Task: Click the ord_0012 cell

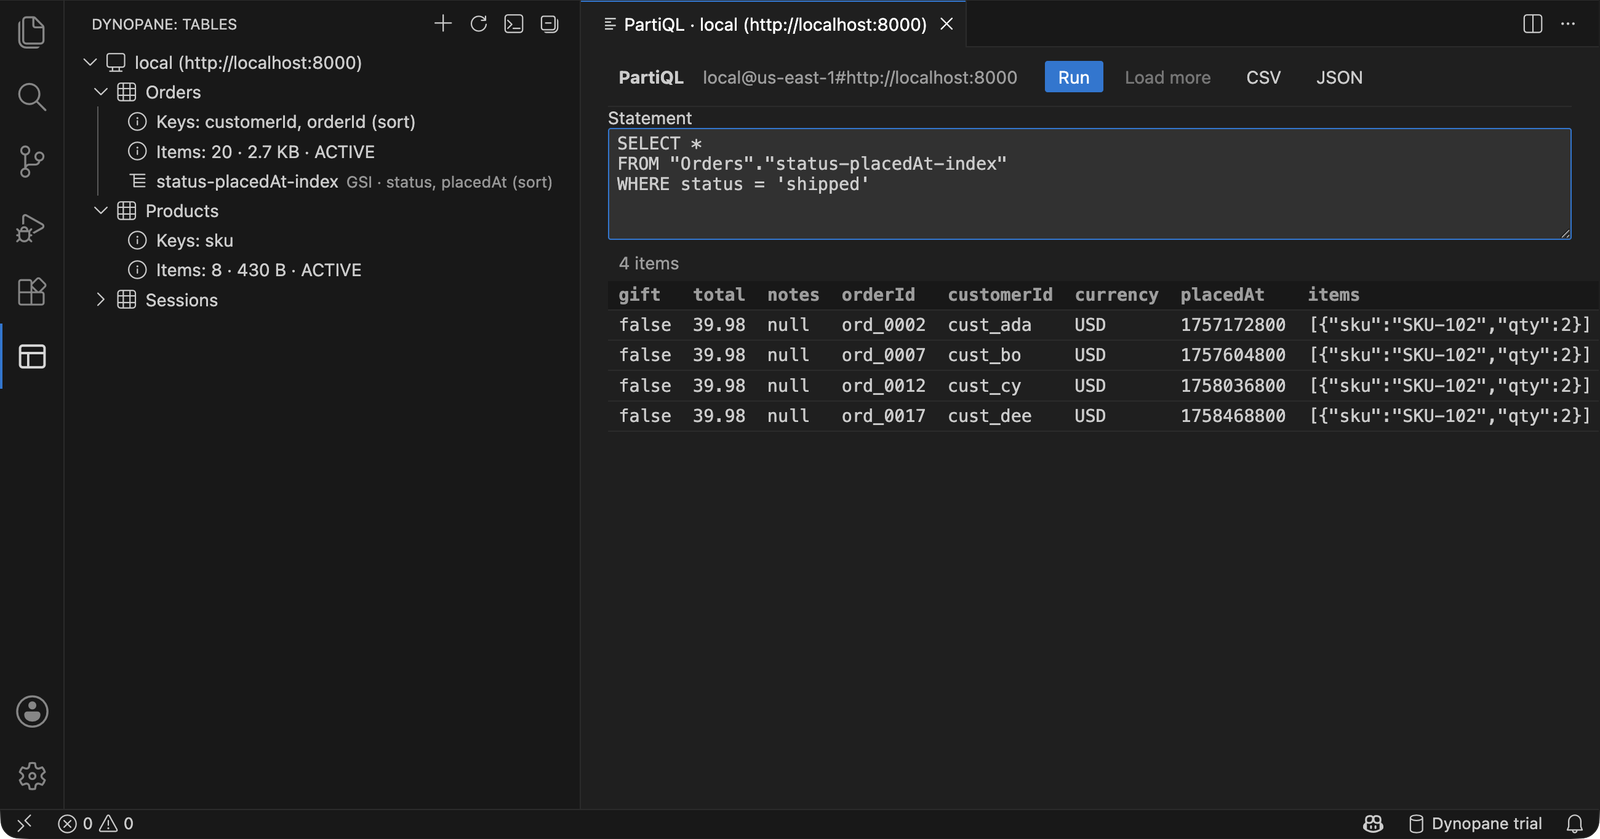Action: point(883,386)
